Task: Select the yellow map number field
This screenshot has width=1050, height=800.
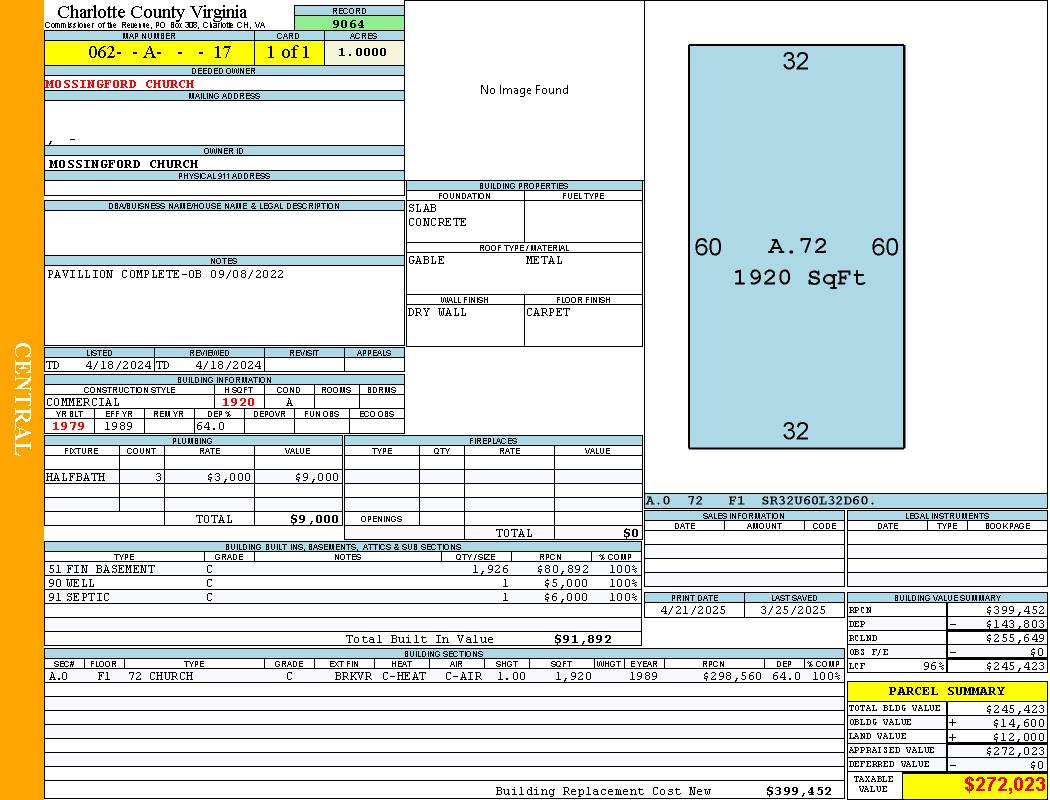Action: click(x=149, y=52)
